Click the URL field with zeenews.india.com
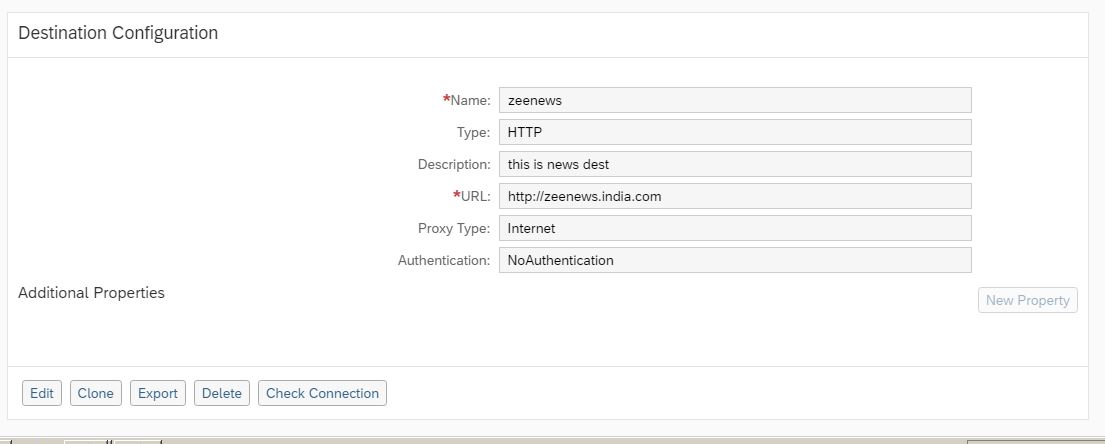 (x=734, y=196)
